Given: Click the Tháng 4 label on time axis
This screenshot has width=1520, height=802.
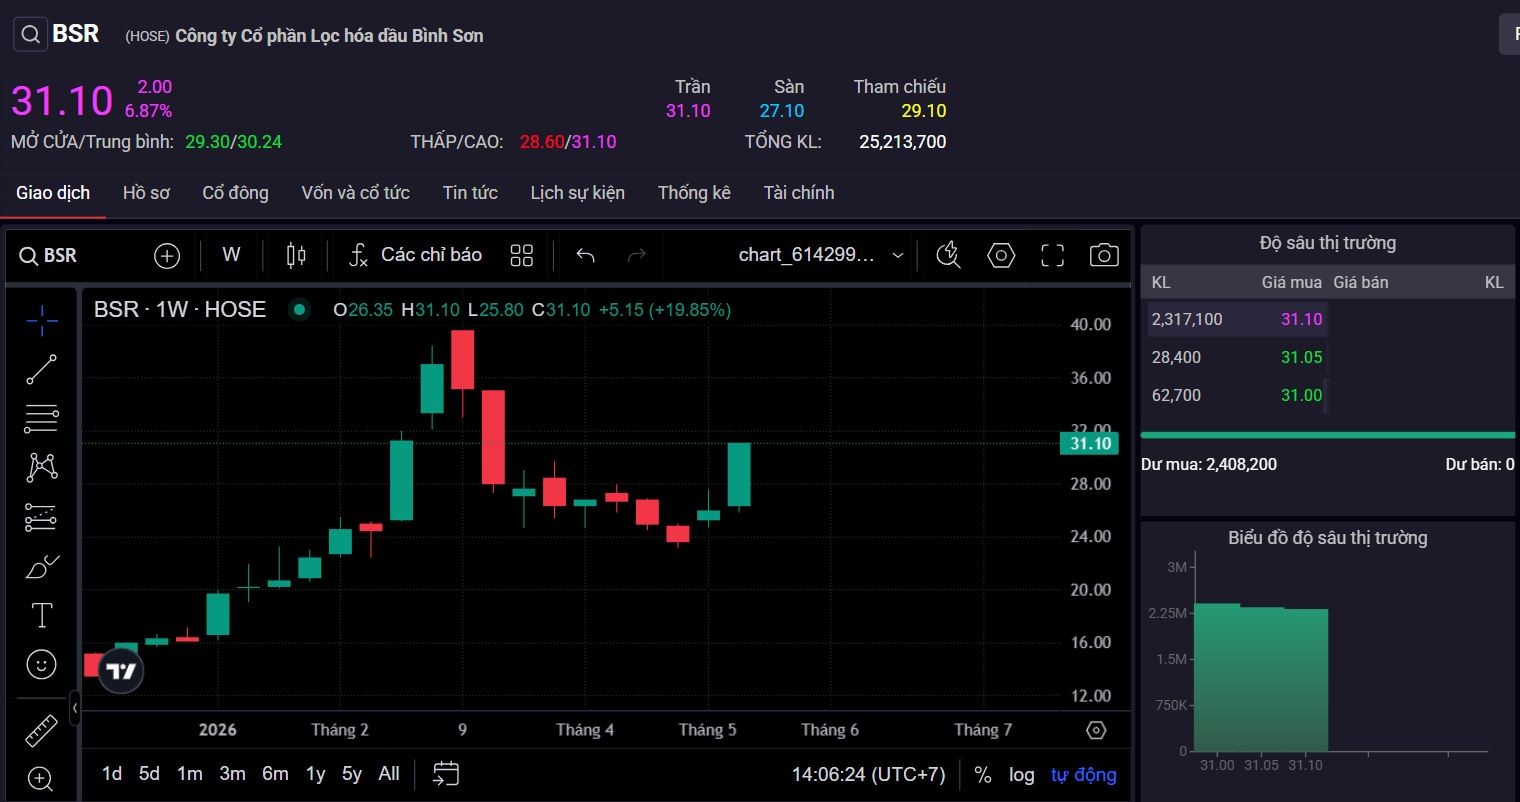Looking at the screenshot, I should point(585,729).
